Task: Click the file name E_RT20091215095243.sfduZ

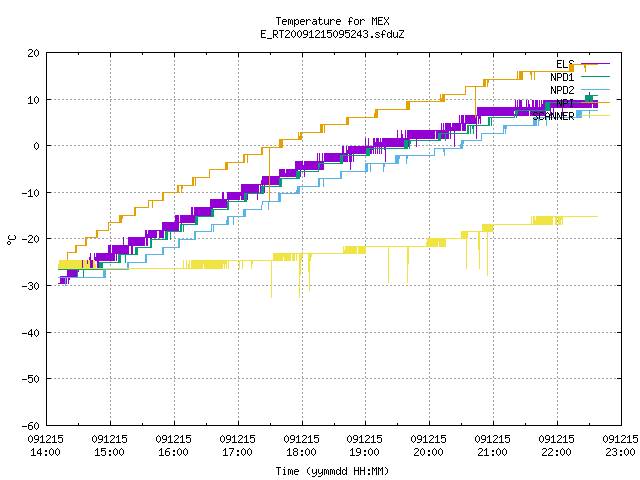Action: [x=332, y=34]
